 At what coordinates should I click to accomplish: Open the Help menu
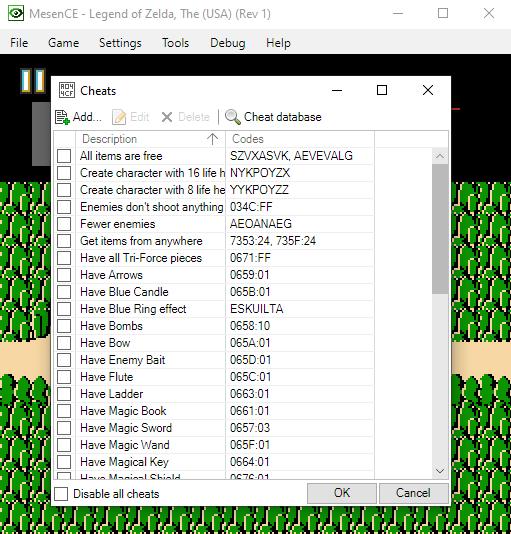click(x=278, y=43)
